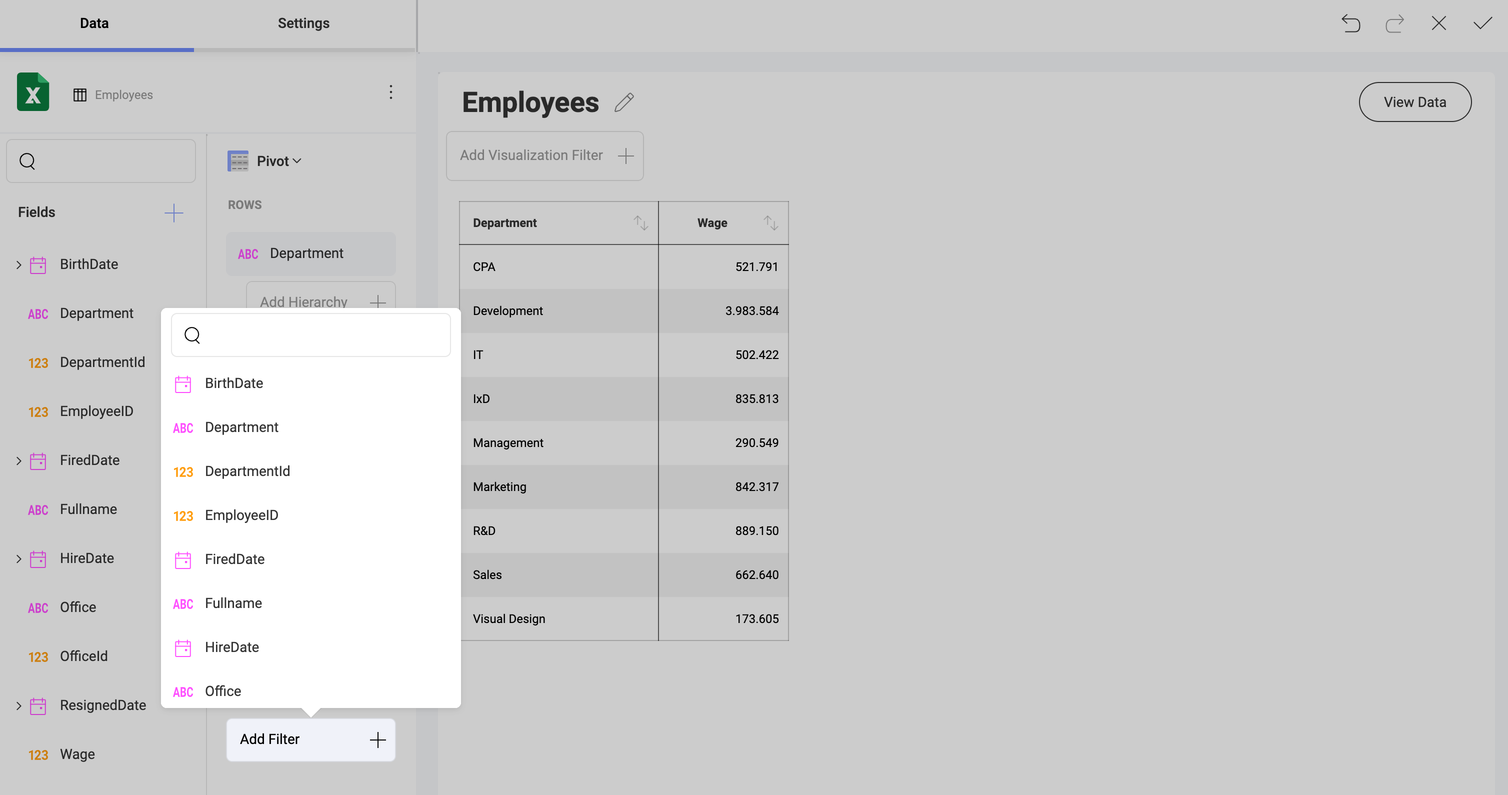Click the wage value 521.791
1508x795 pixels.
tap(757, 267)
